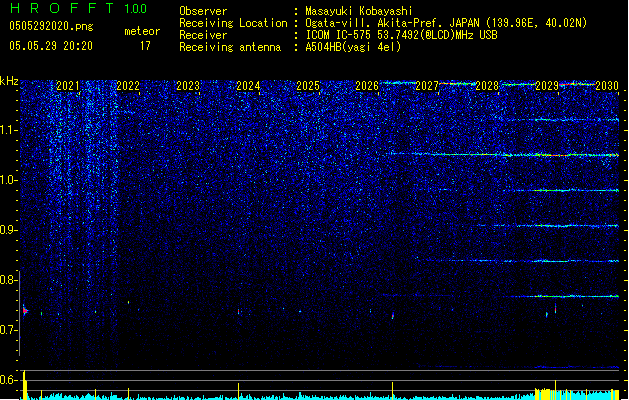Select the antenna value A504HB(yagi 4el)

(353, 47)
